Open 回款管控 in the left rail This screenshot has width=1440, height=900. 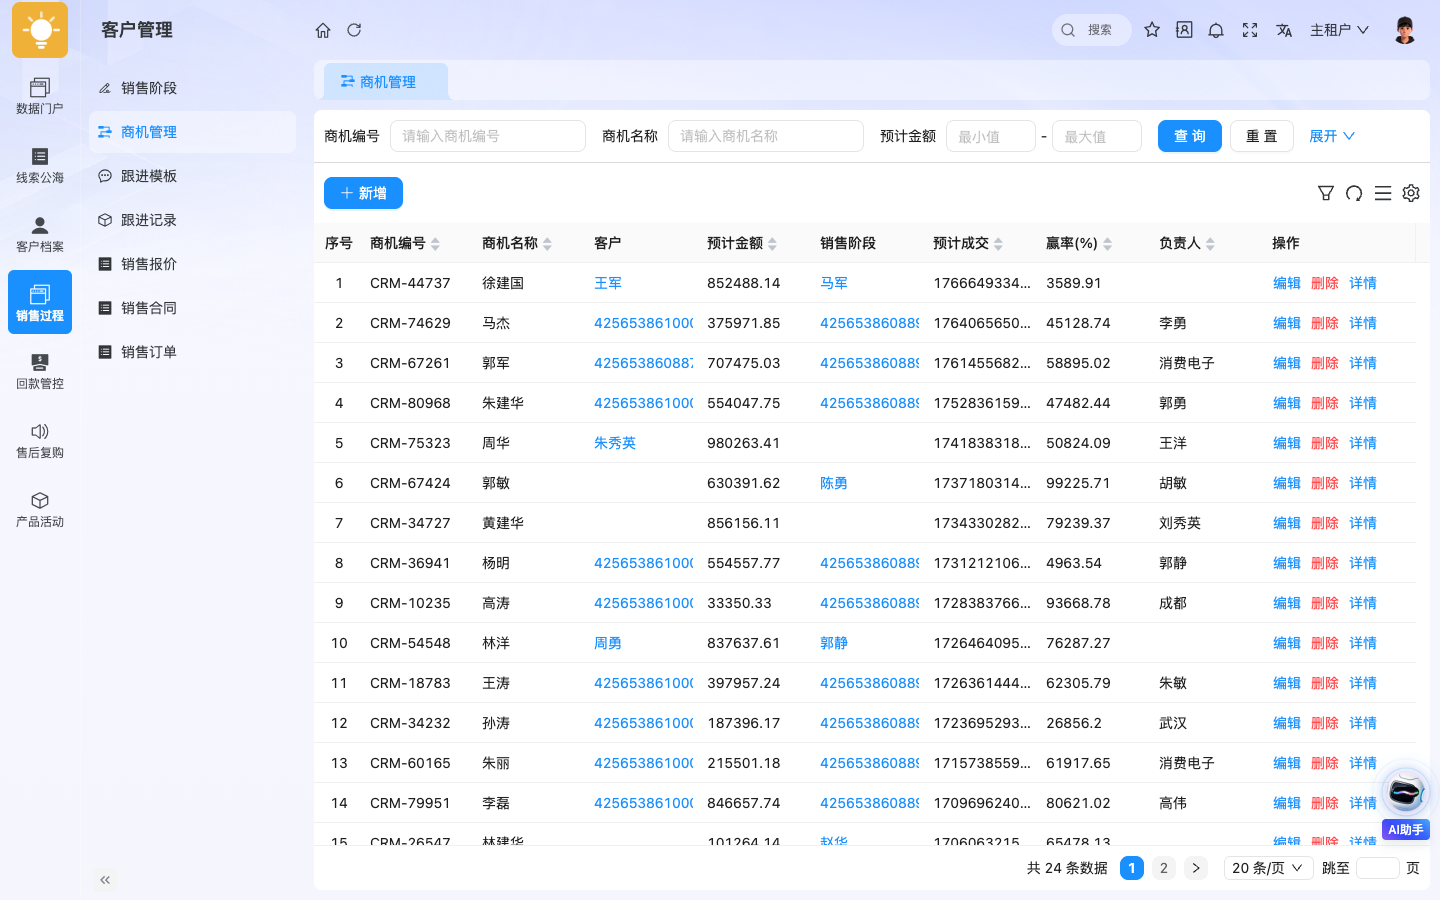(40, 371)
